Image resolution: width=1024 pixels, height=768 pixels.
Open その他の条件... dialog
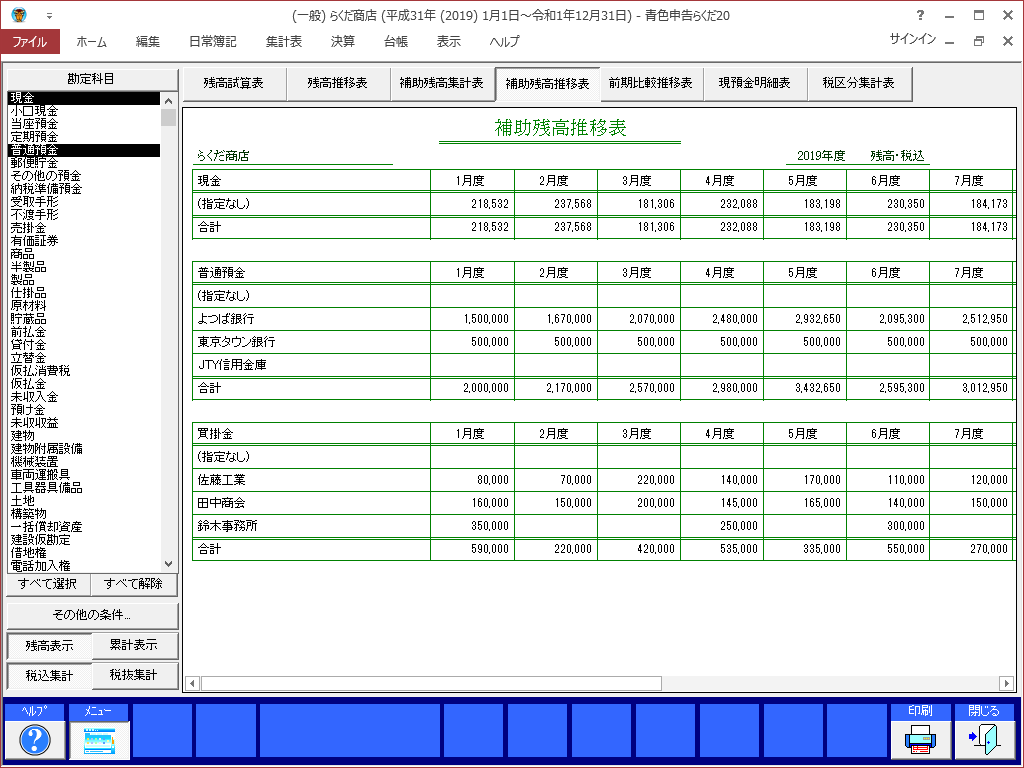point(91,615)
